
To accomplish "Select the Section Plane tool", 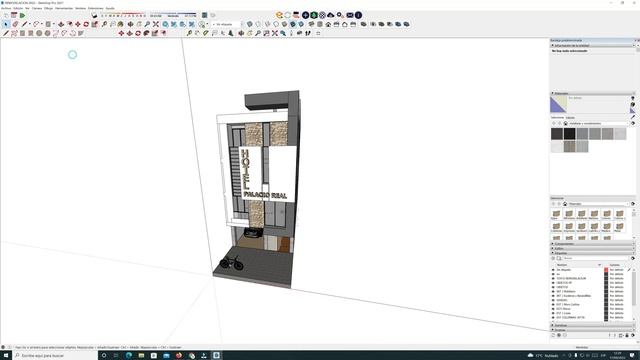I will [x=318, y=33].
